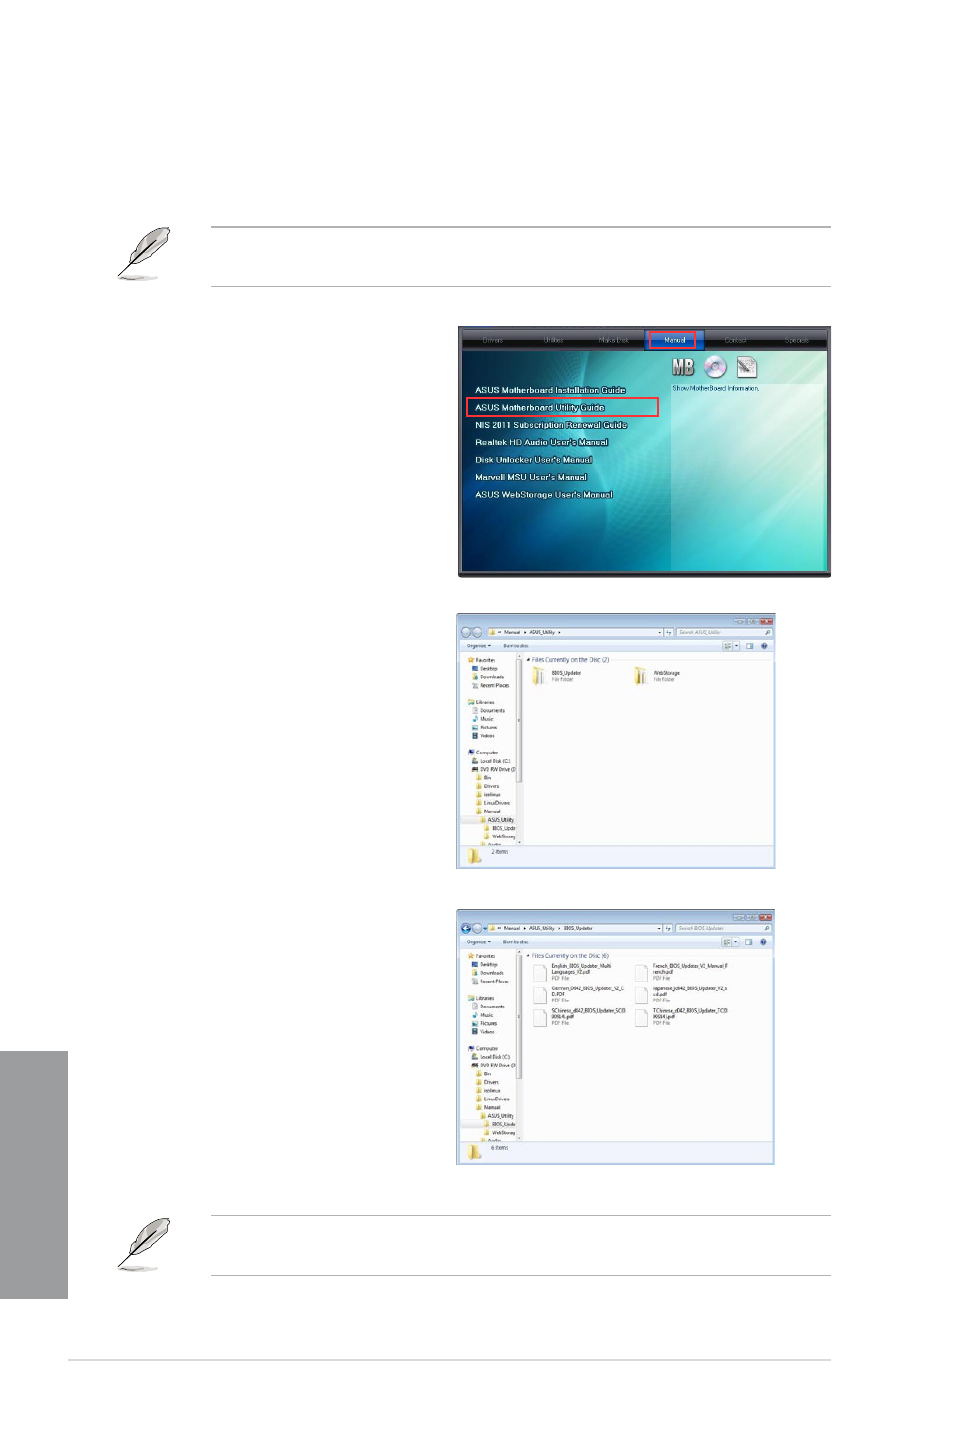
Task: Open the Contact tab
Action: click(735, 340)
